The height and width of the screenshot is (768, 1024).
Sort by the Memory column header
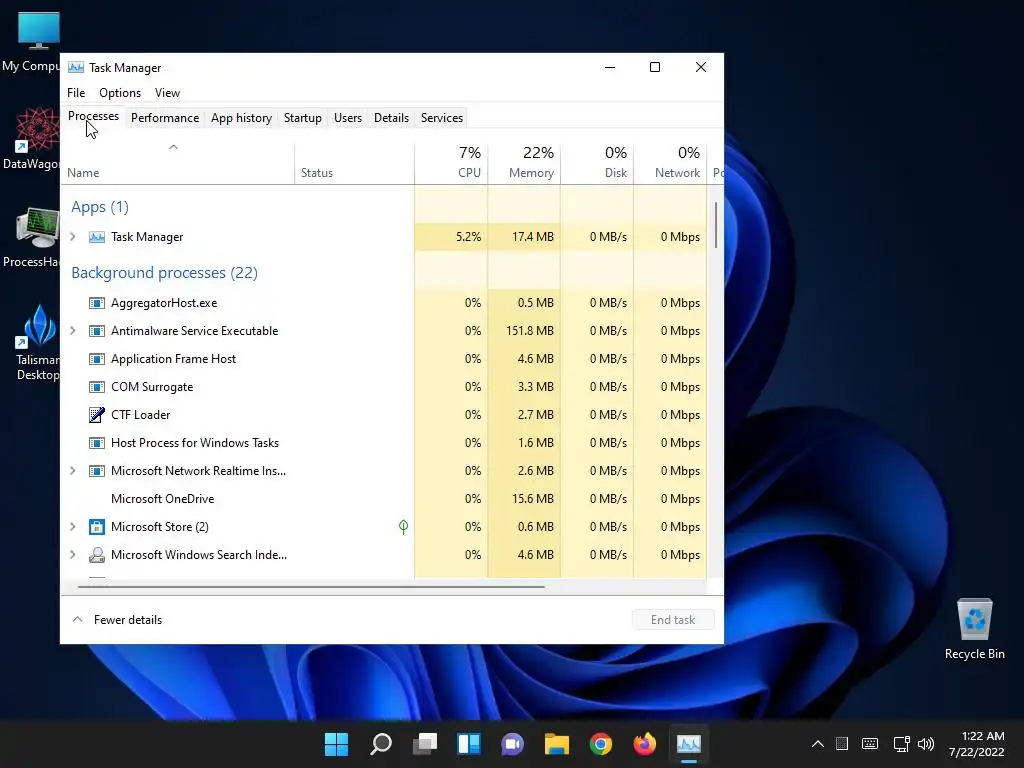pos(524,162)
